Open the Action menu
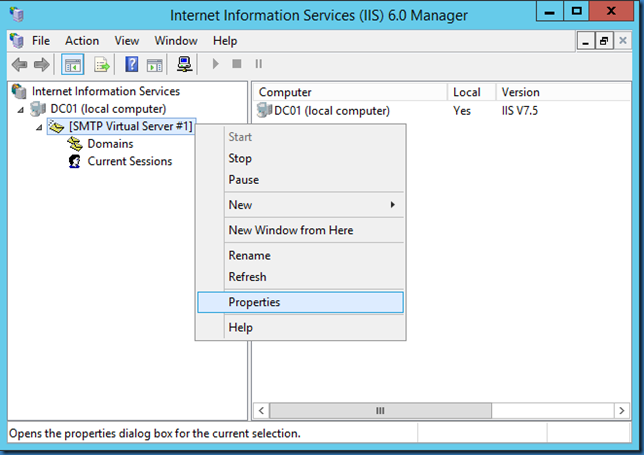Screen dimensions: 644x455 click(82, 41)
